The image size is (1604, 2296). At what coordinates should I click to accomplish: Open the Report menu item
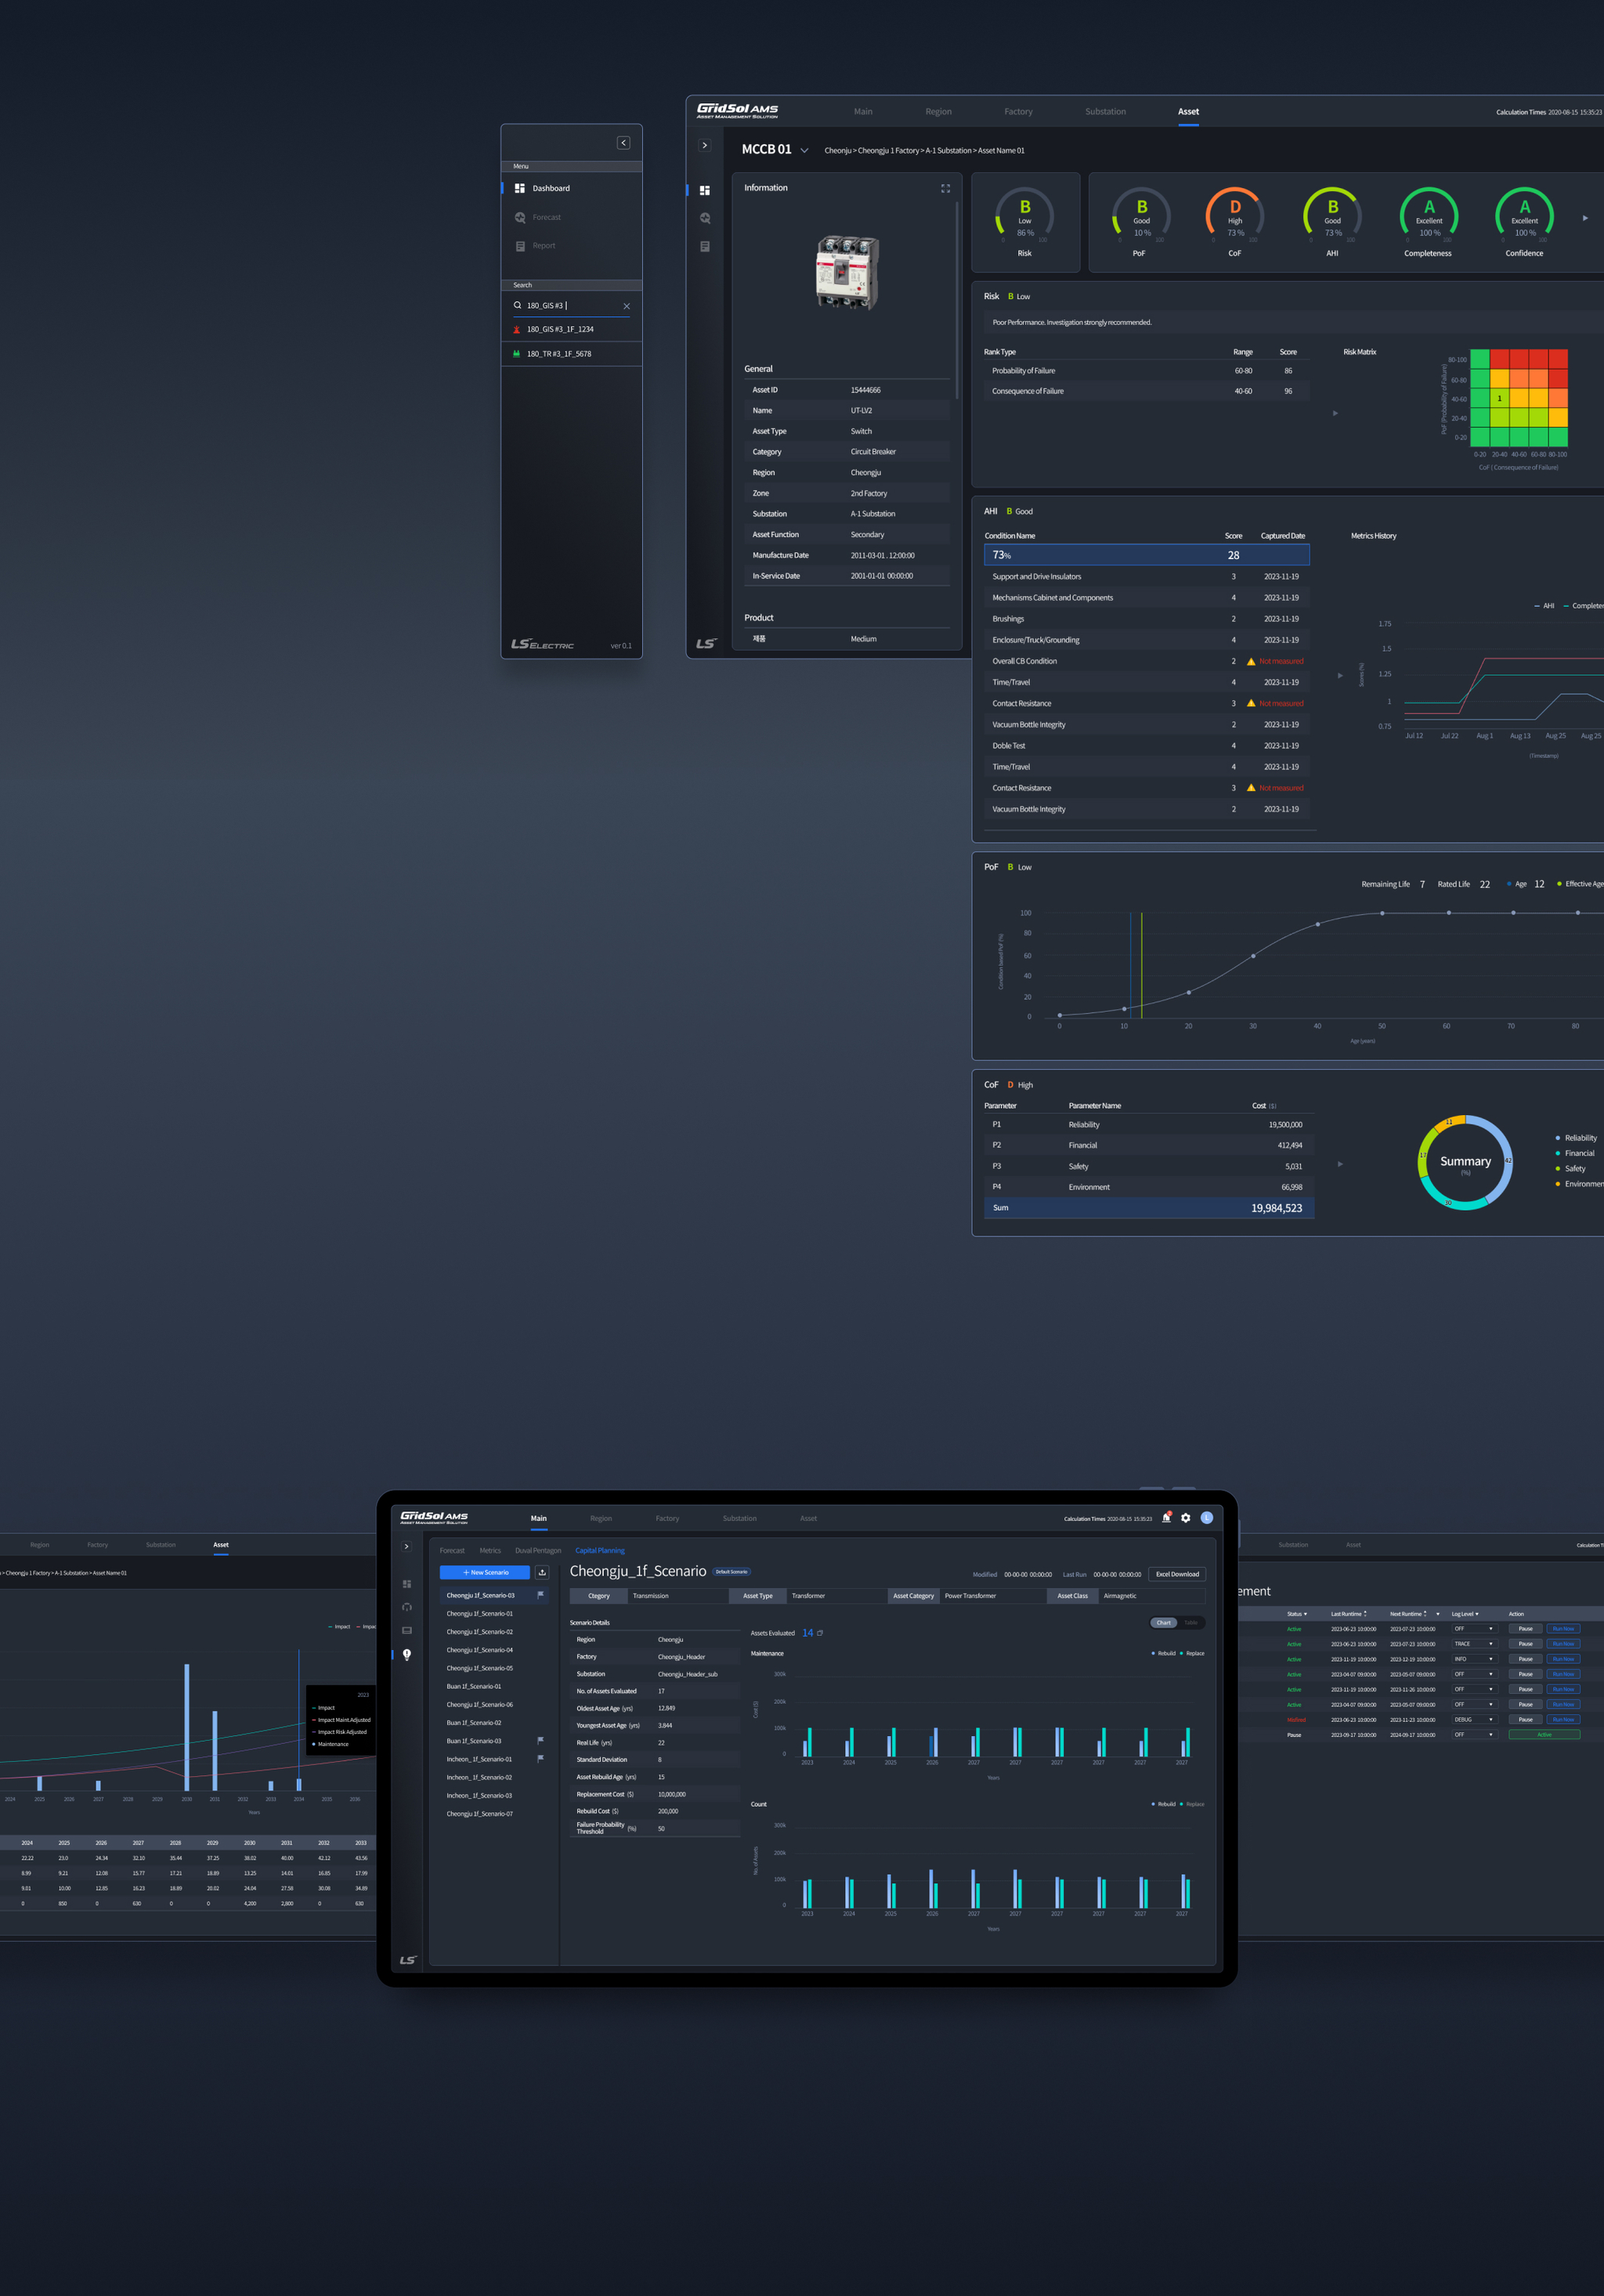(x=543, y=246)
